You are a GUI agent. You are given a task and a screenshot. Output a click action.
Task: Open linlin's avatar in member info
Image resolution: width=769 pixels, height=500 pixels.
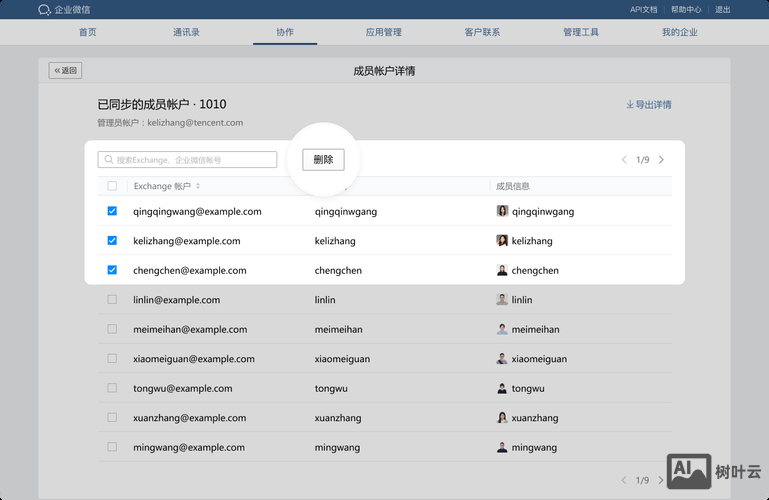click(502, 300)
